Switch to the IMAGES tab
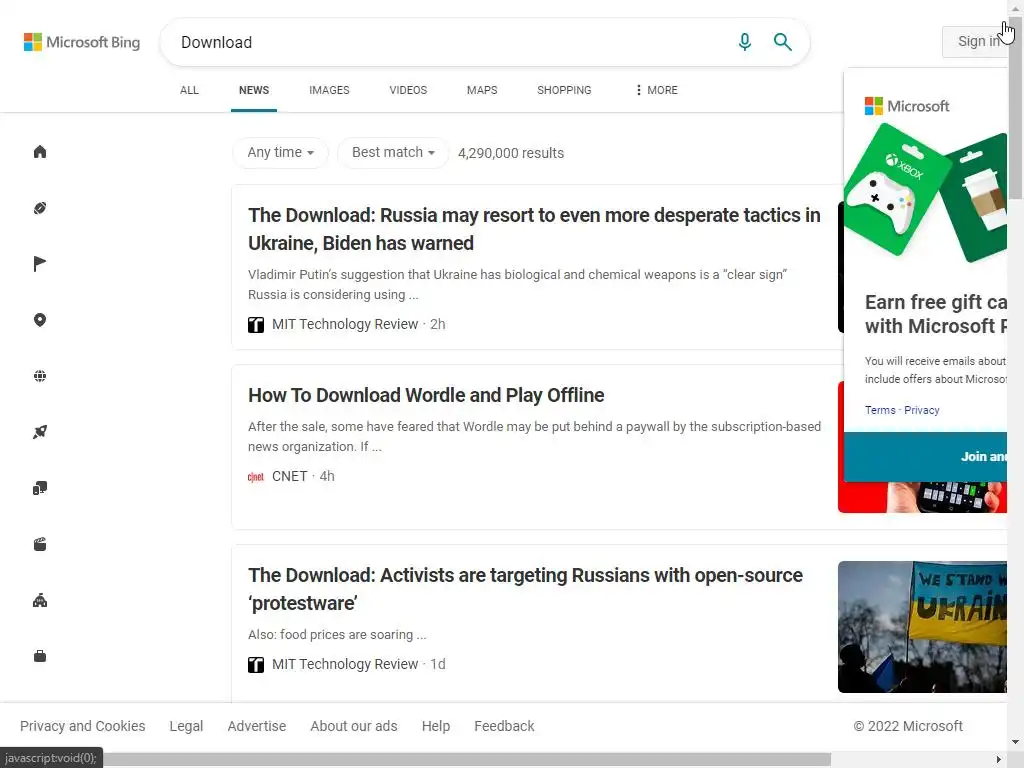Image resolution: width=1024 pixels, height=768 pixels. pyautogui.click(x=329, y=90)
